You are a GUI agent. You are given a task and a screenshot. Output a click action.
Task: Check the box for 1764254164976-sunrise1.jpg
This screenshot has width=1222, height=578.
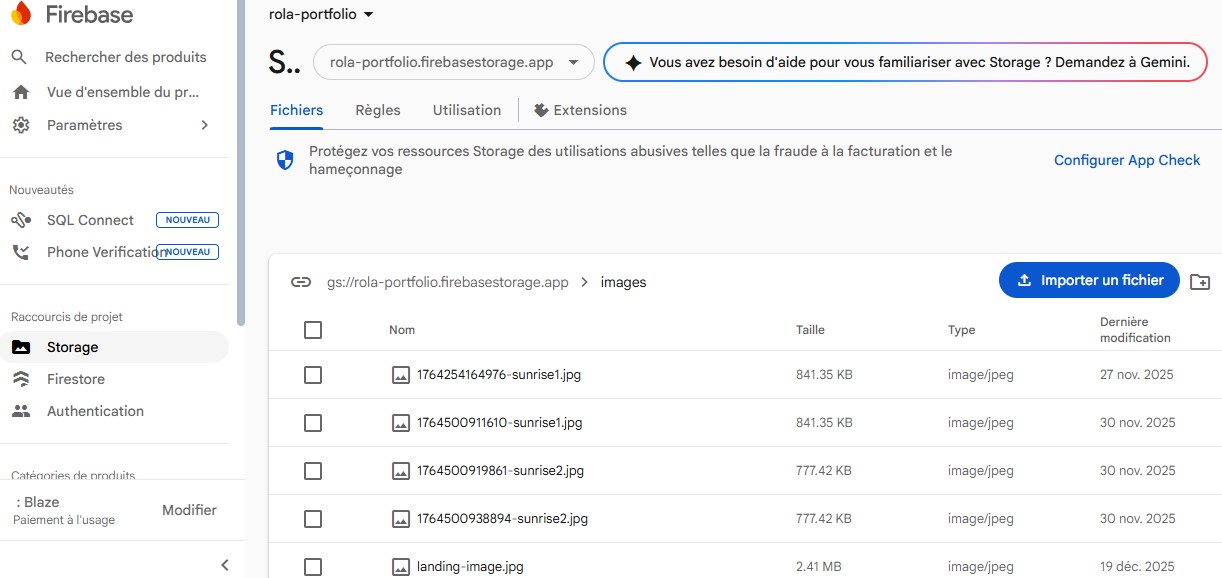coord(313,375)
